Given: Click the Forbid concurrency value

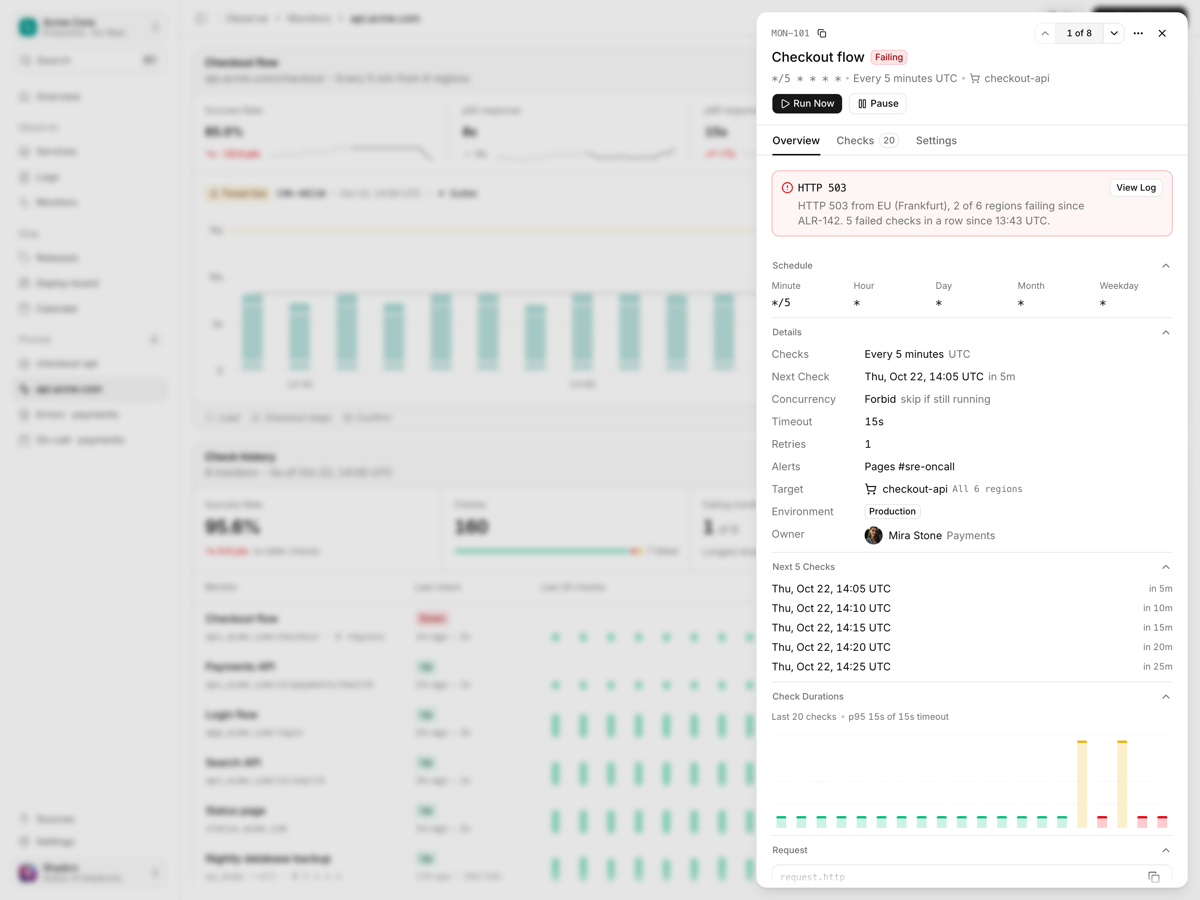Looking at the screenshot, I should 880,399.
